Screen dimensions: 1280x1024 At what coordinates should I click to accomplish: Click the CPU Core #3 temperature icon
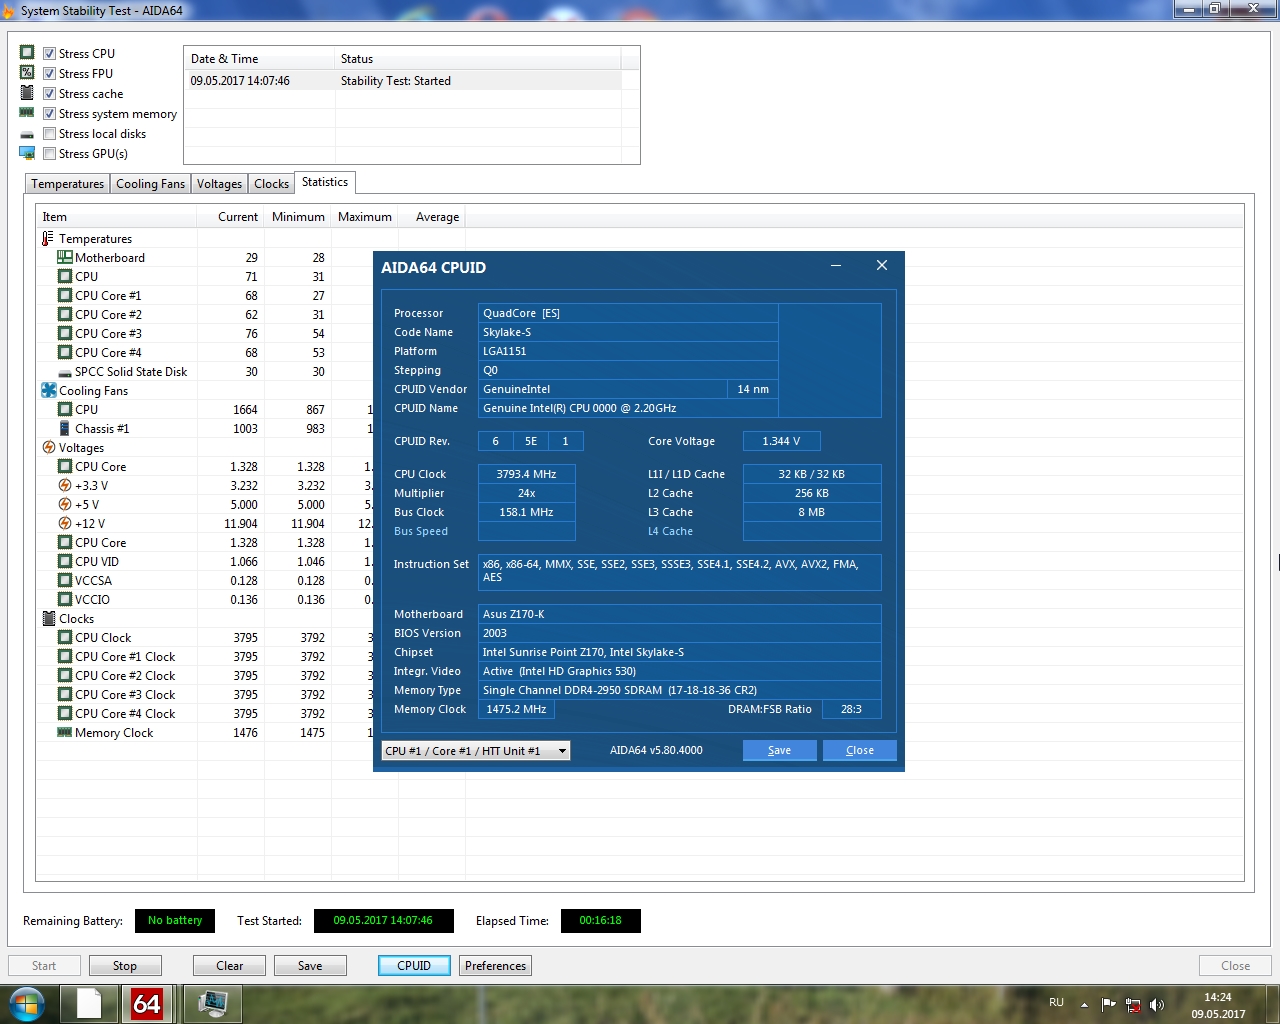click(65, 334)
